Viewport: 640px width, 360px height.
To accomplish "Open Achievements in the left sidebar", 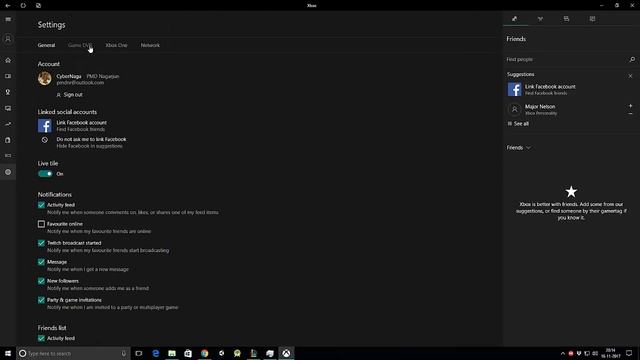I will [x=8, y=92].
